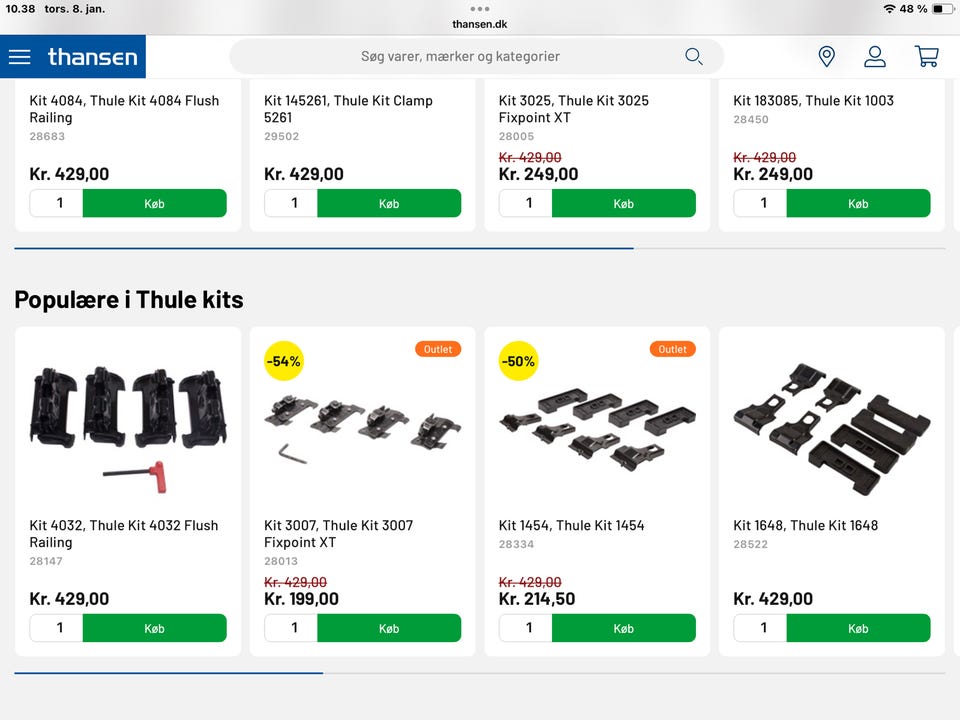Select quantity box for Kit 4084
Screen dimensions: 960x720
(57, 203)
